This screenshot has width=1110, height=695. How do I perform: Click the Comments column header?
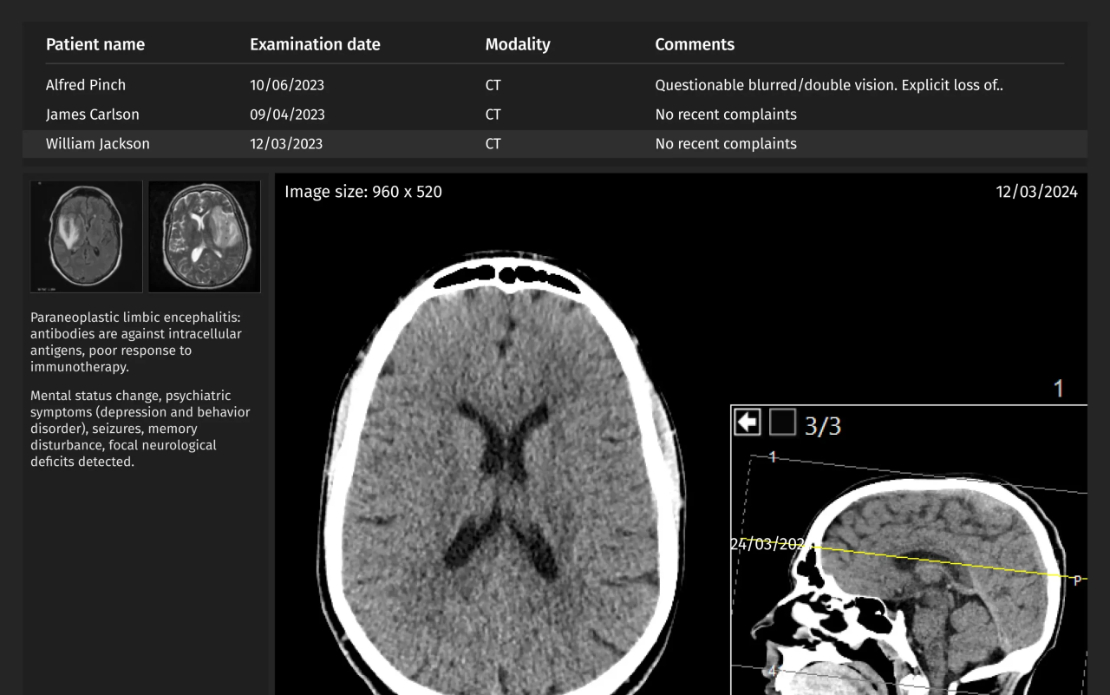tap(694, 45)
